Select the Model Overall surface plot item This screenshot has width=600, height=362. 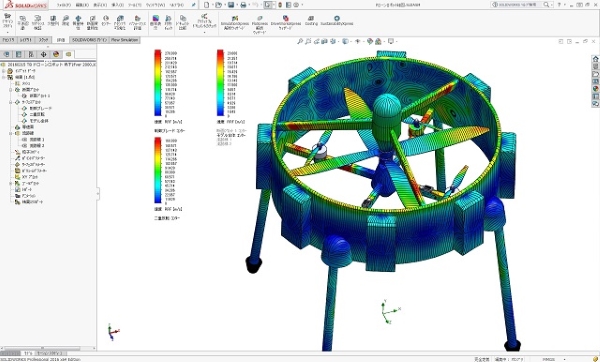pyautogui.click(x=39, y=121)
